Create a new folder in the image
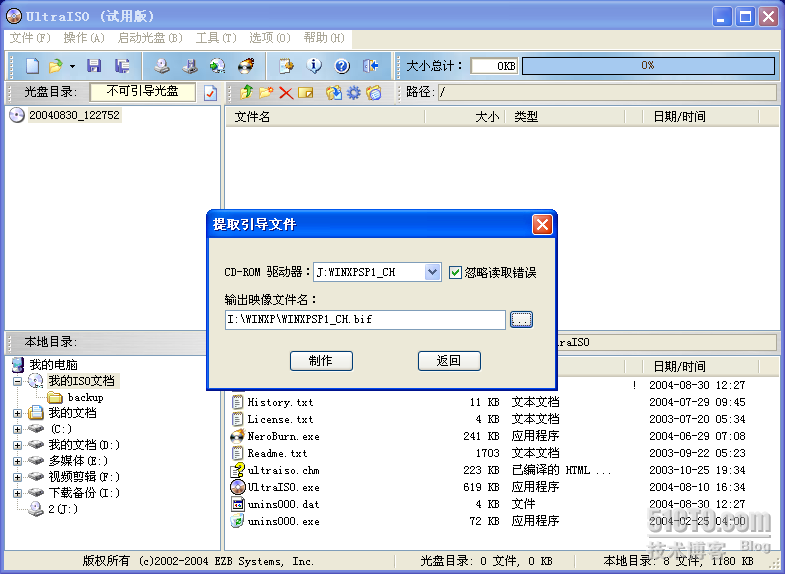 [266, 92]
